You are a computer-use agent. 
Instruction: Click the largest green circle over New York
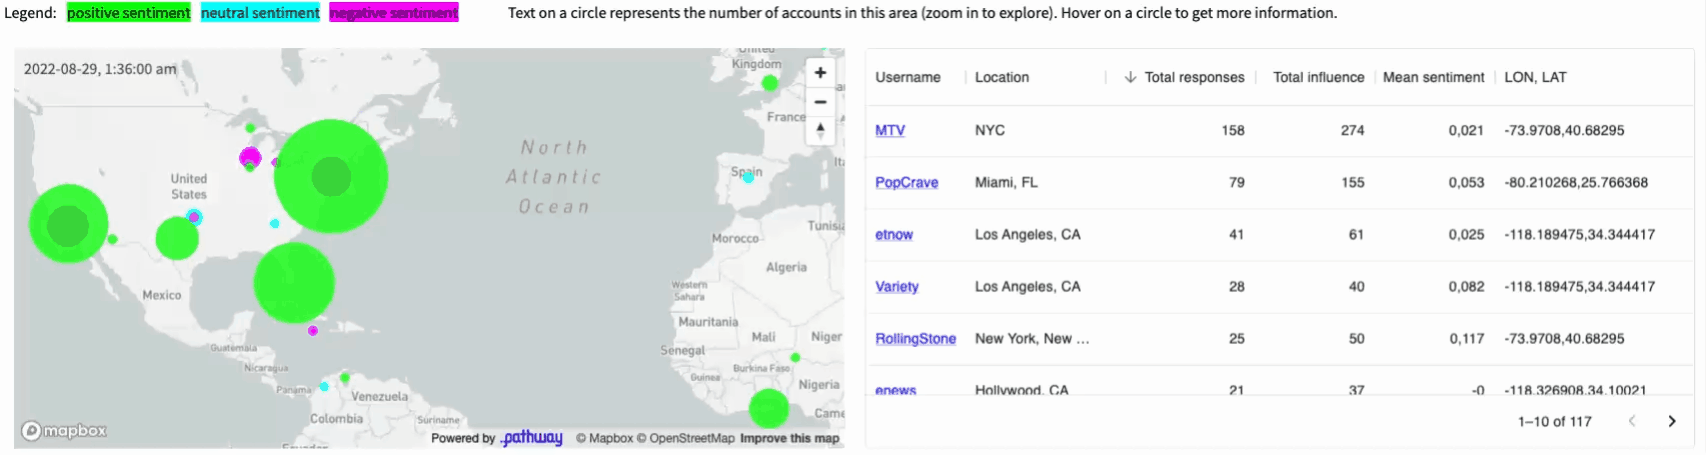point(330,177)
